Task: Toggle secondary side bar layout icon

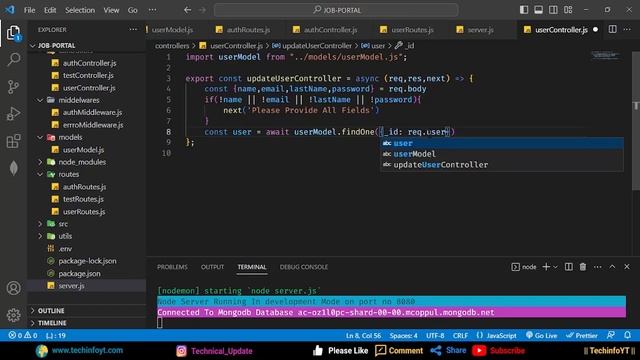Action: click(x=553, y=10)
